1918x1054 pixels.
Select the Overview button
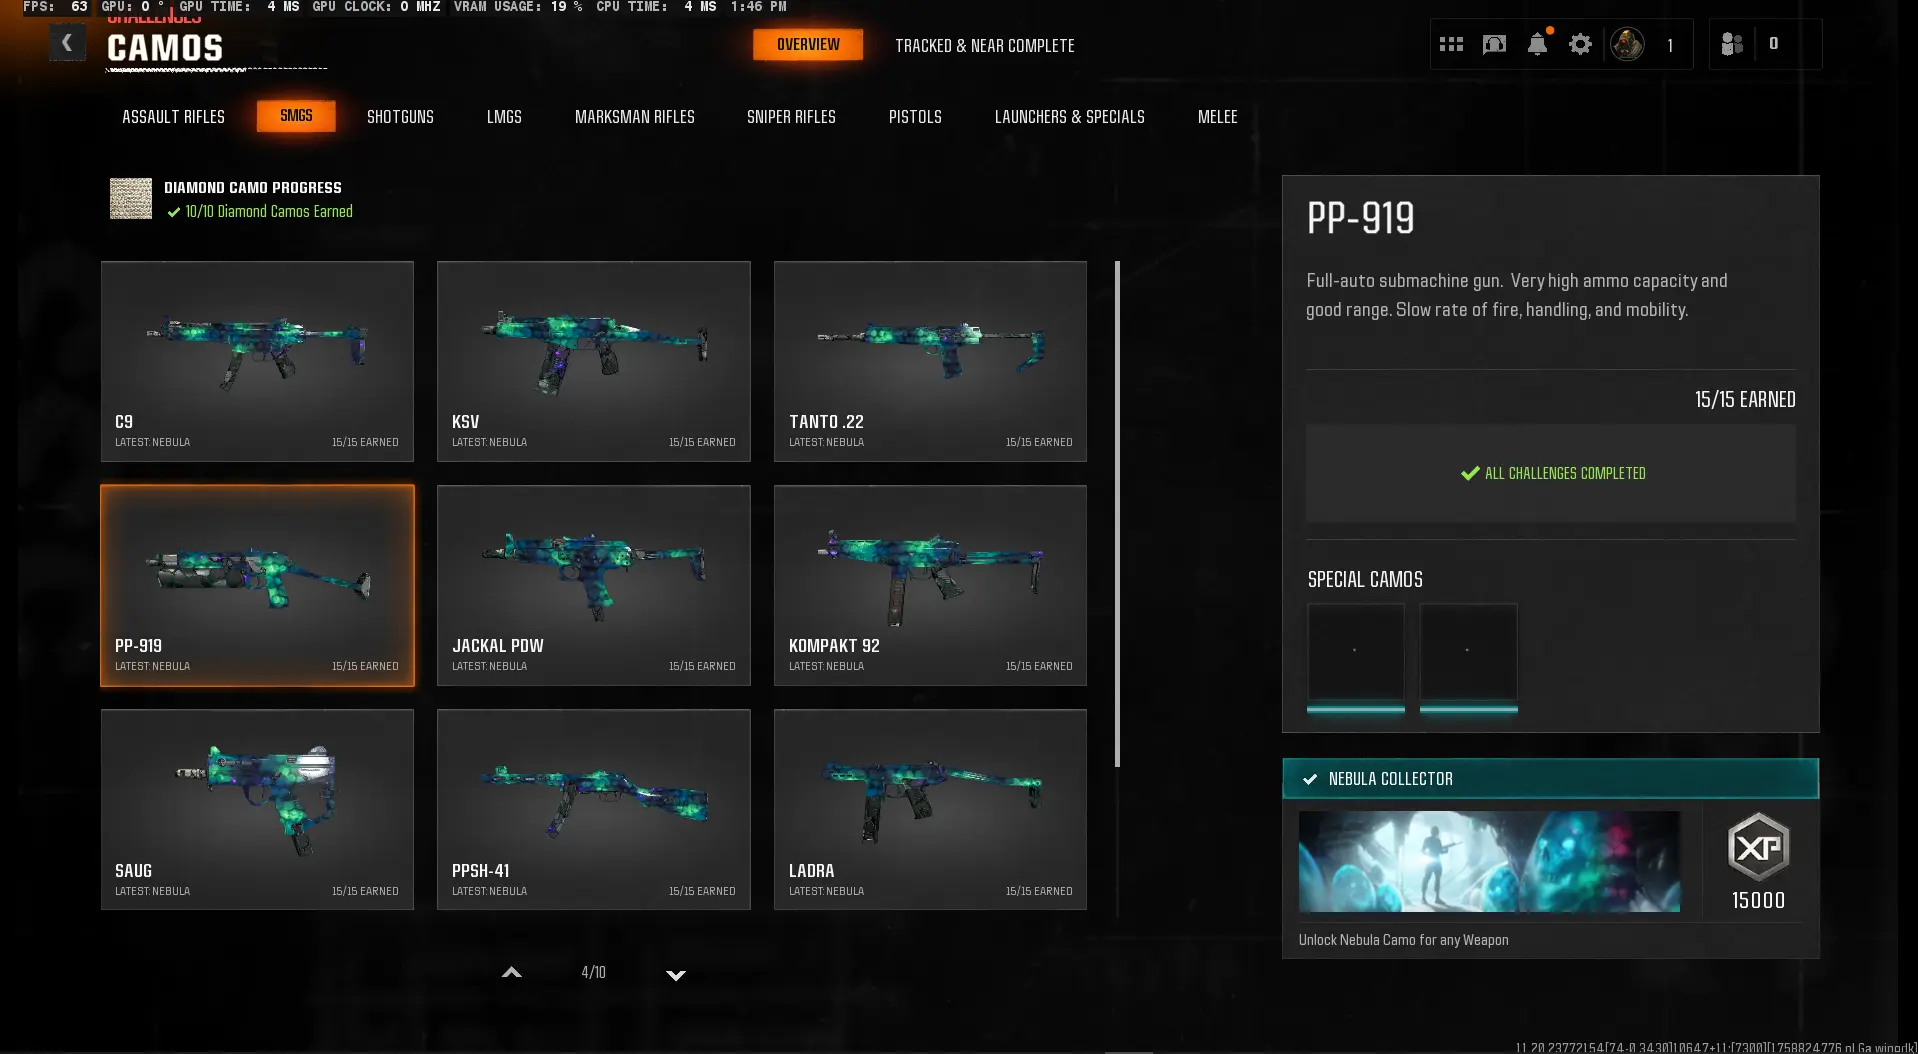(x=808, y=45)
